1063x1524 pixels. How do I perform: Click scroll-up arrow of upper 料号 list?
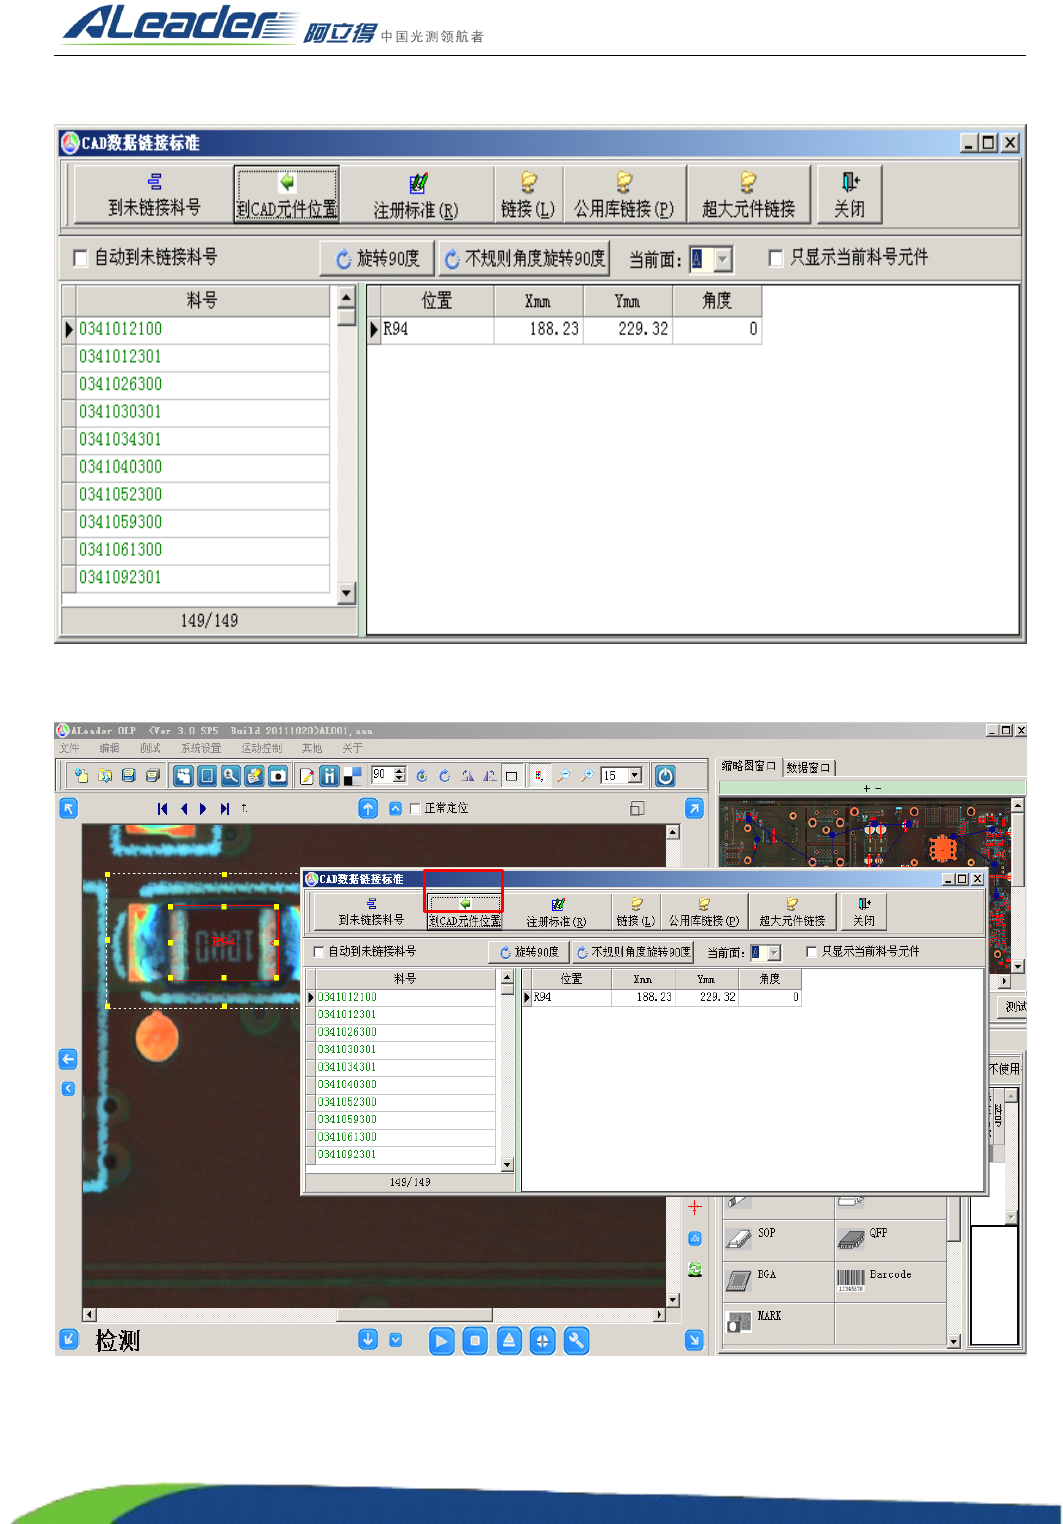tap(347, 297)
